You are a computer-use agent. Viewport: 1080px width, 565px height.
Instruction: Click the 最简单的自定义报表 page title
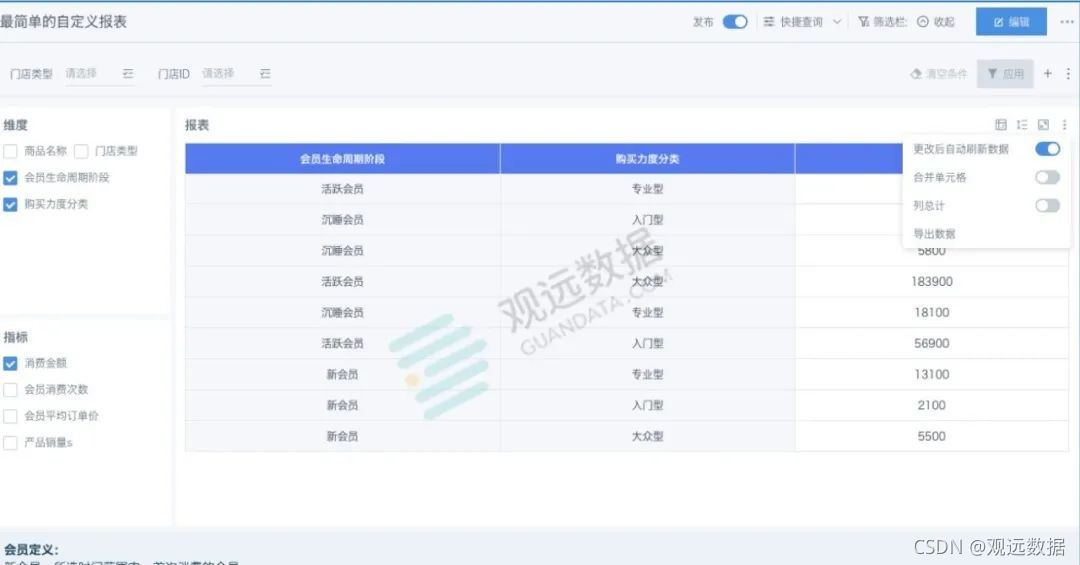click(63, 21)
